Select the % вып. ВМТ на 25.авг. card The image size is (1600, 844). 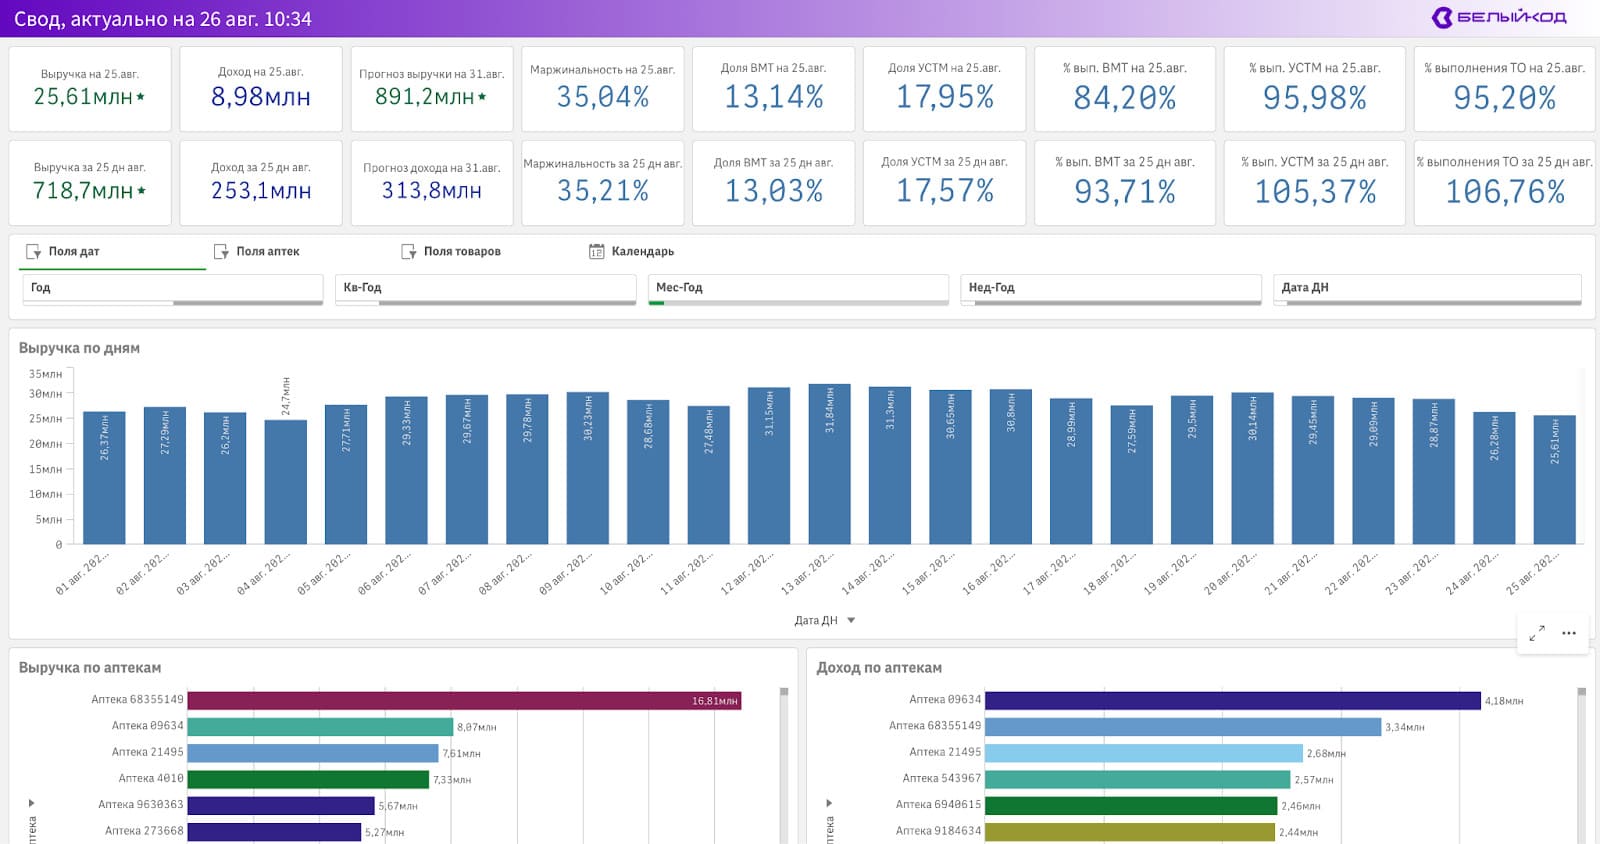pyautogui.click(x=1125, y=89)
